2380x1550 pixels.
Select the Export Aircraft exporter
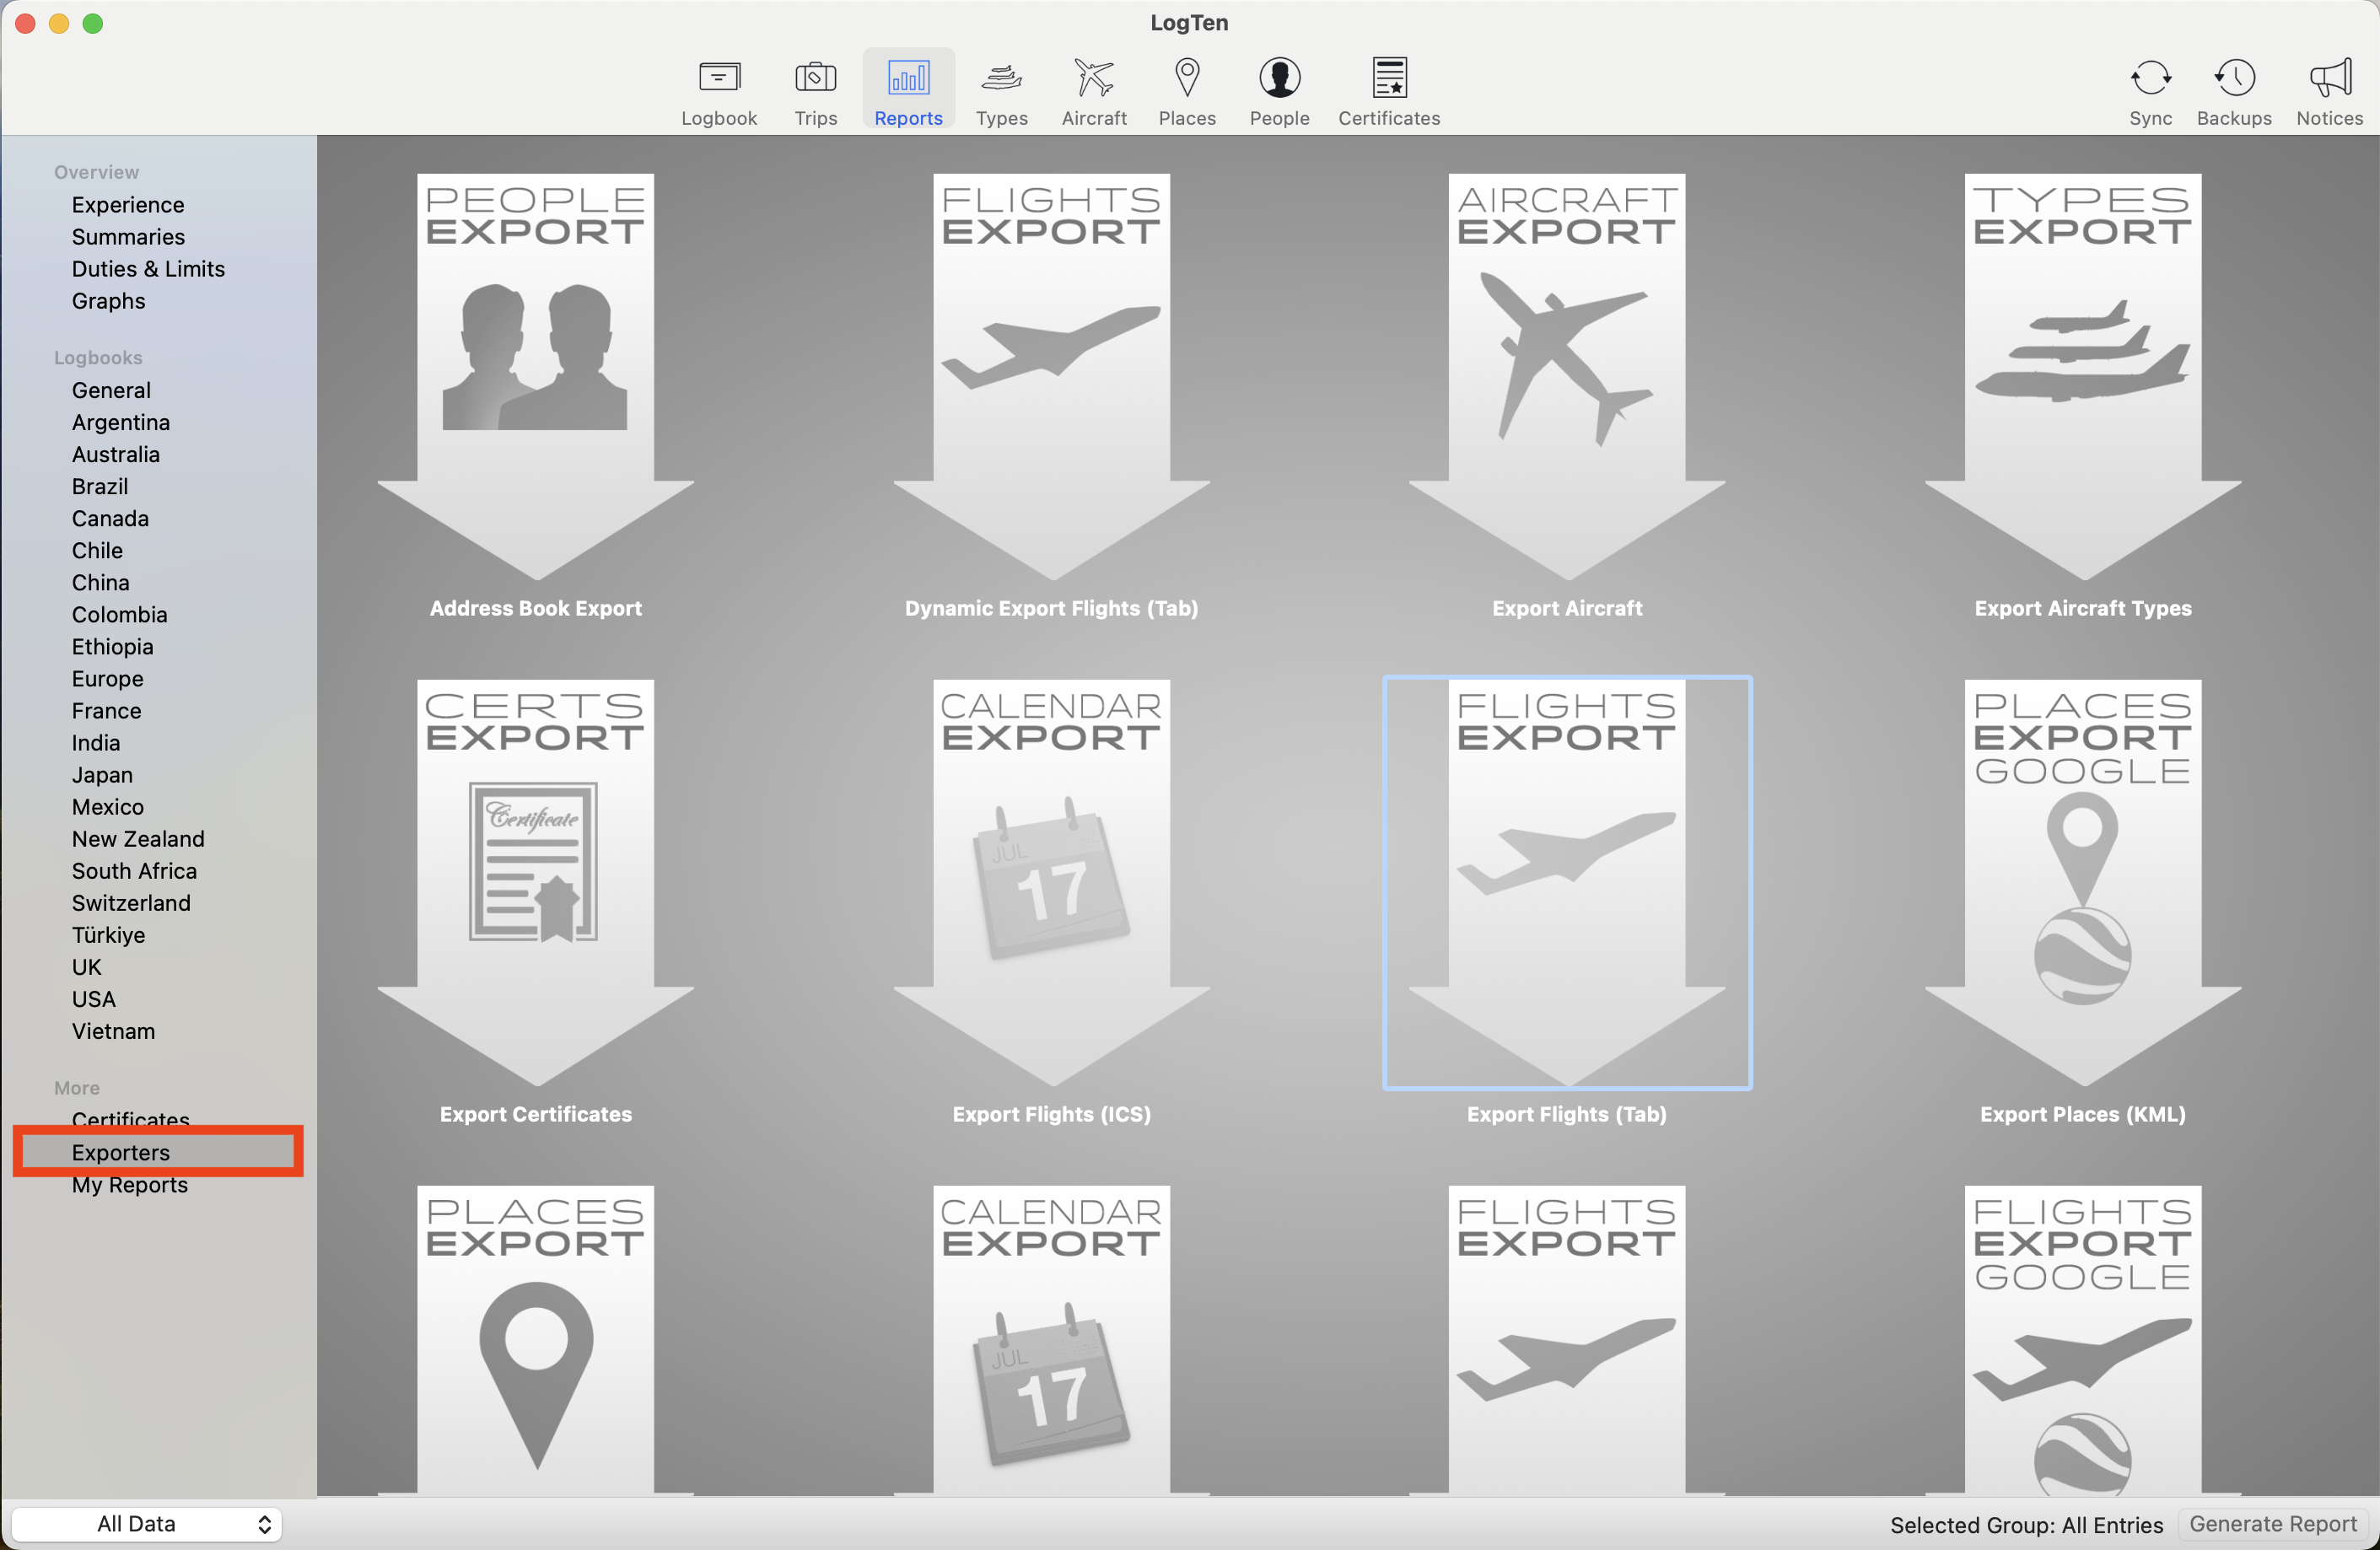coord(1567,396)
